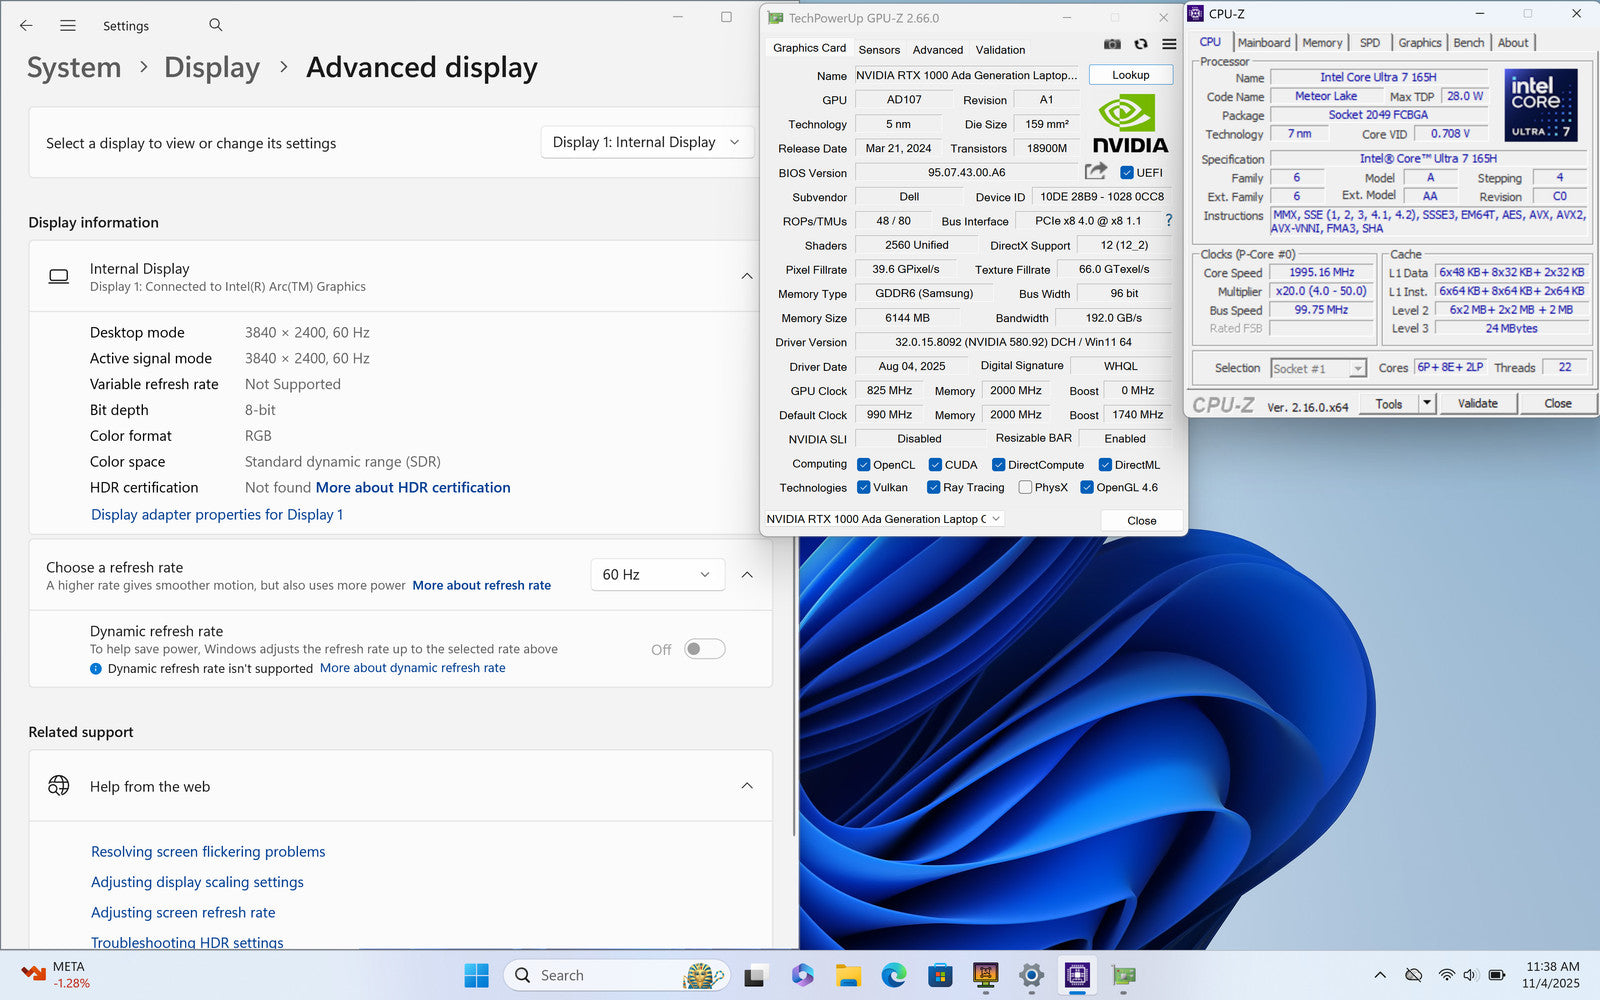The image size is (1600, 1000).
Task: Click the BIOS export share icon
Action: [x=1096, y=171]
